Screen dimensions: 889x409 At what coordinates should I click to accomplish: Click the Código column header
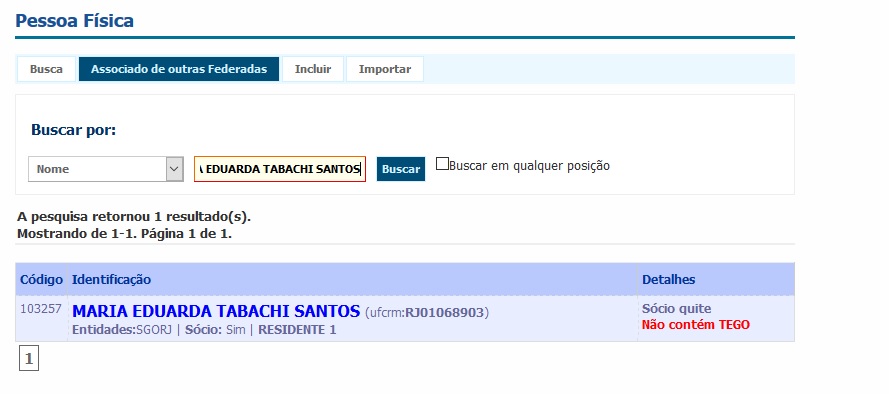[41, 279]
